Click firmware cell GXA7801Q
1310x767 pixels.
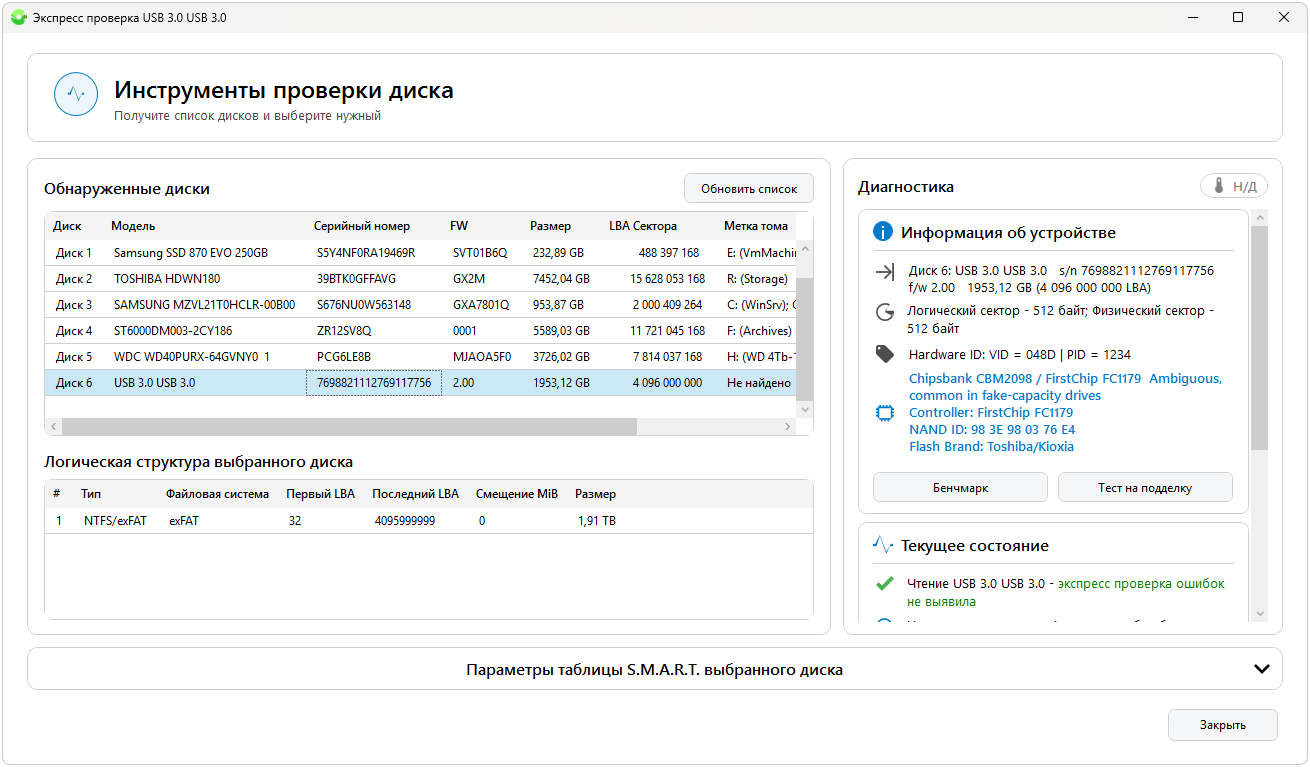[480, 305]
